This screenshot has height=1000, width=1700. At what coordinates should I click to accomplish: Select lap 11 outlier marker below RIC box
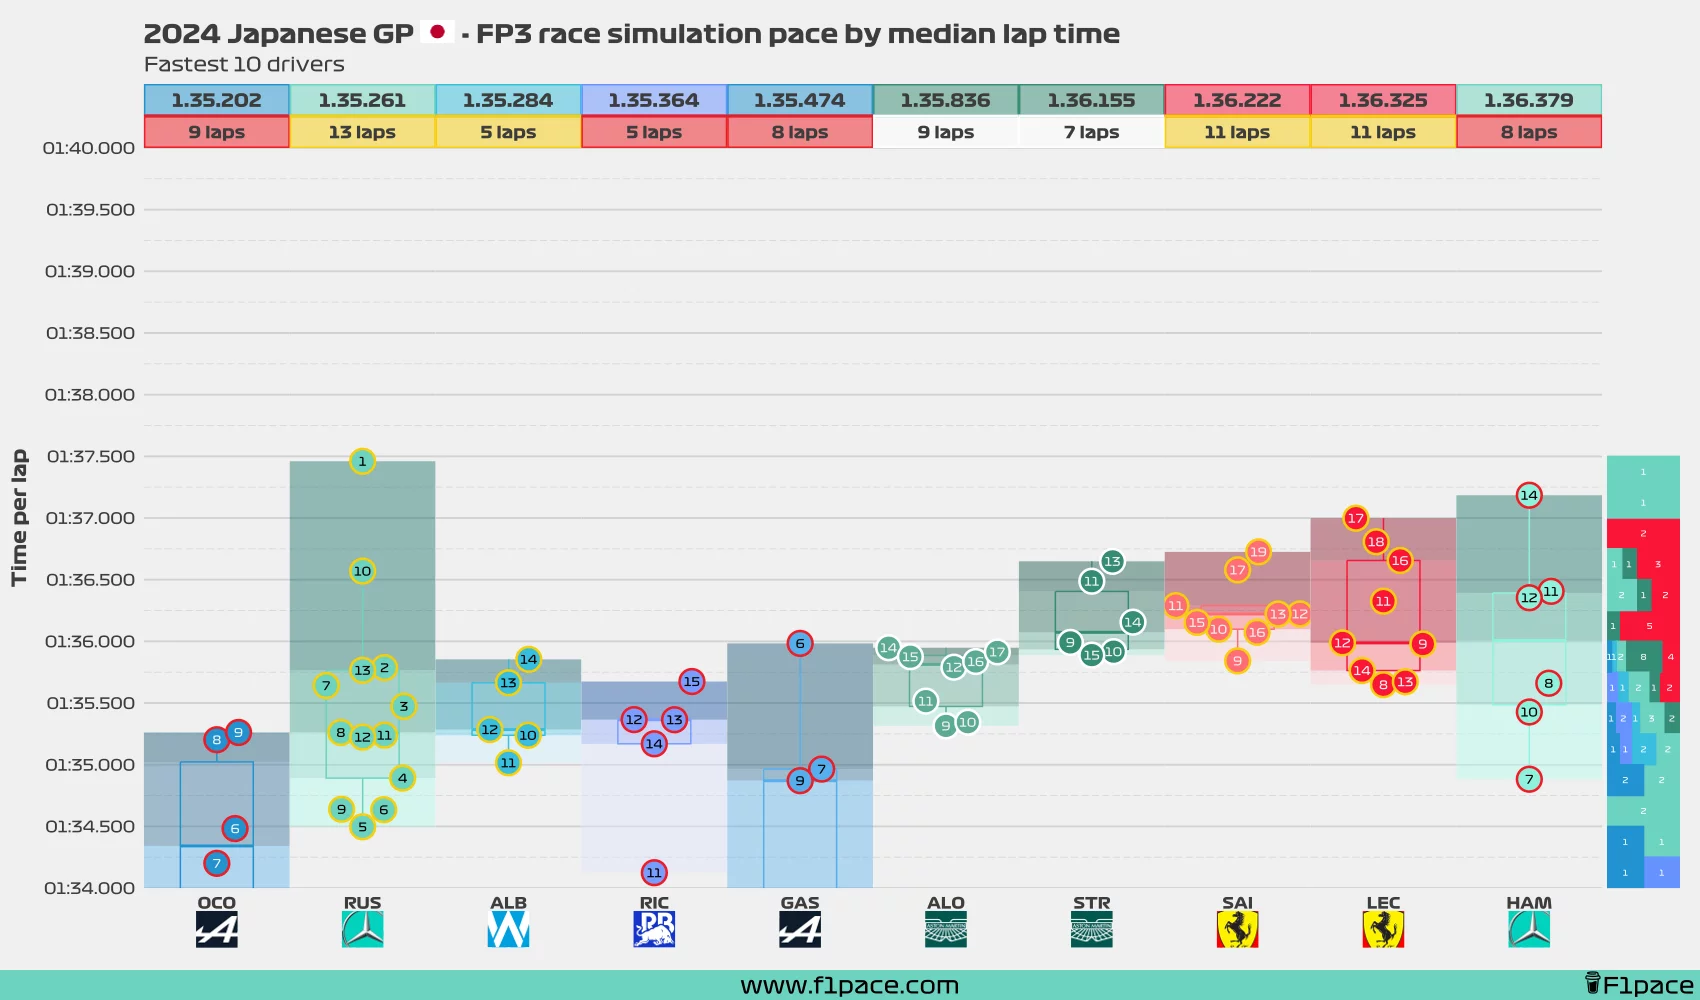(x=653, y=873)
